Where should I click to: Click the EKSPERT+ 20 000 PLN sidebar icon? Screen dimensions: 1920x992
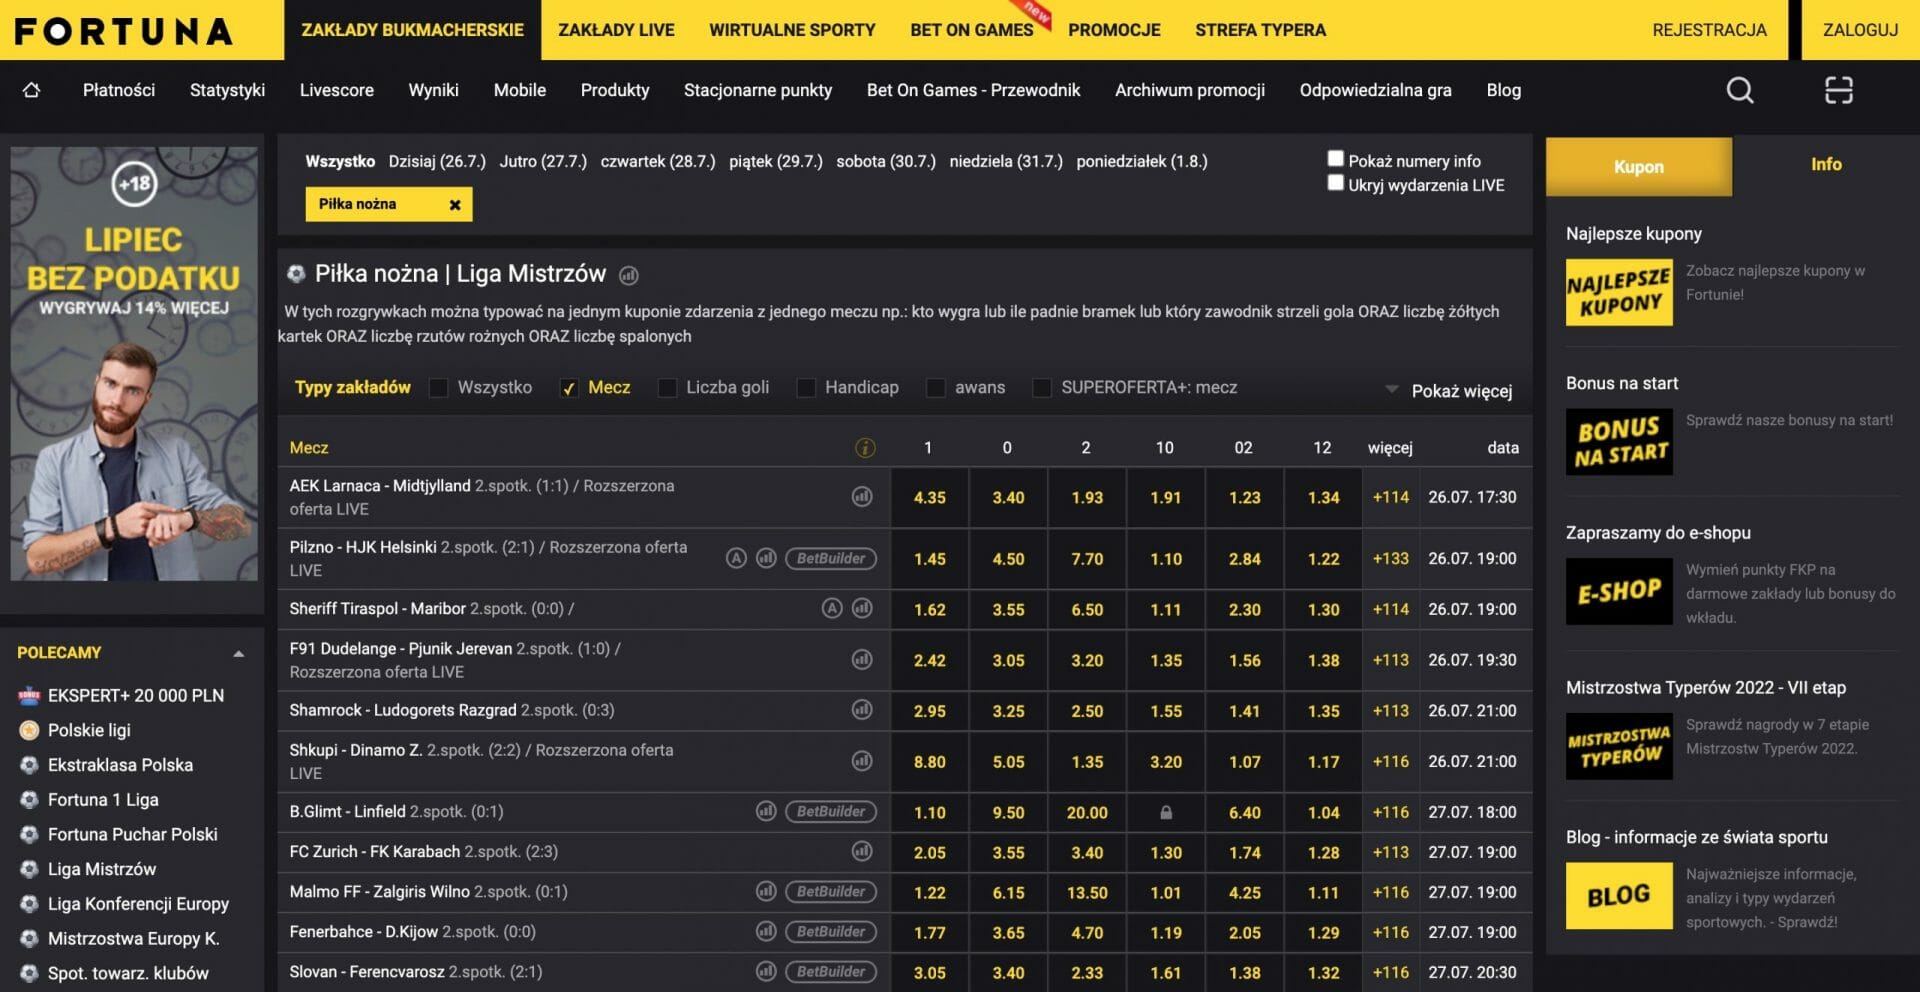(29, 696)
